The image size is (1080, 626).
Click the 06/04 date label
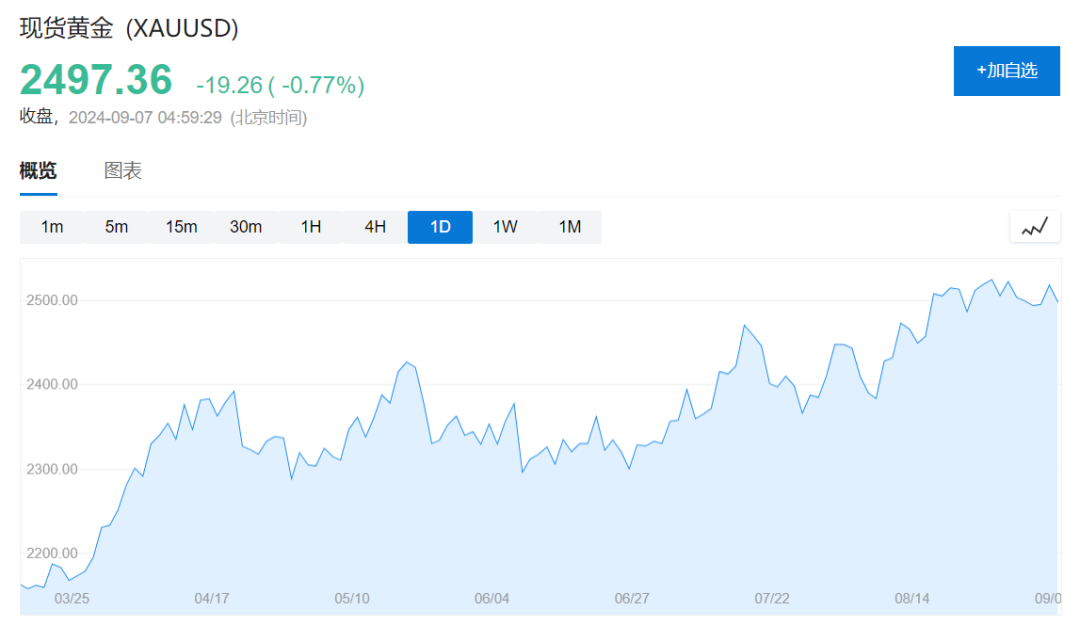click(x=492, y=598)
